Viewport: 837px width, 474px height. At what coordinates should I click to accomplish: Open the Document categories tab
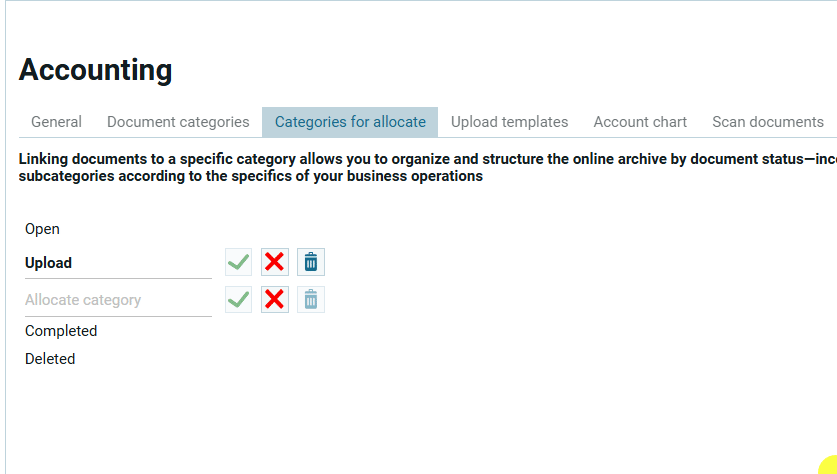pos(178,122)
